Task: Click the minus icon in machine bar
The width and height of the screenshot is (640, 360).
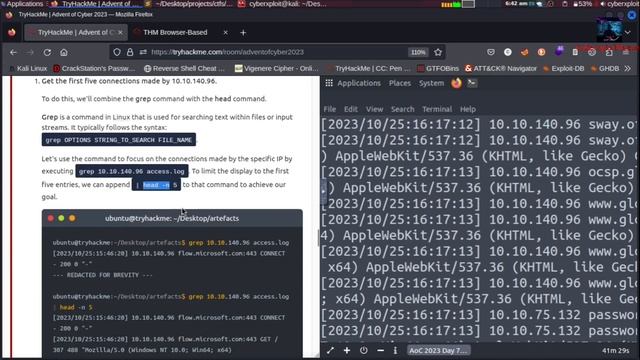Action: tap(380, 350)
